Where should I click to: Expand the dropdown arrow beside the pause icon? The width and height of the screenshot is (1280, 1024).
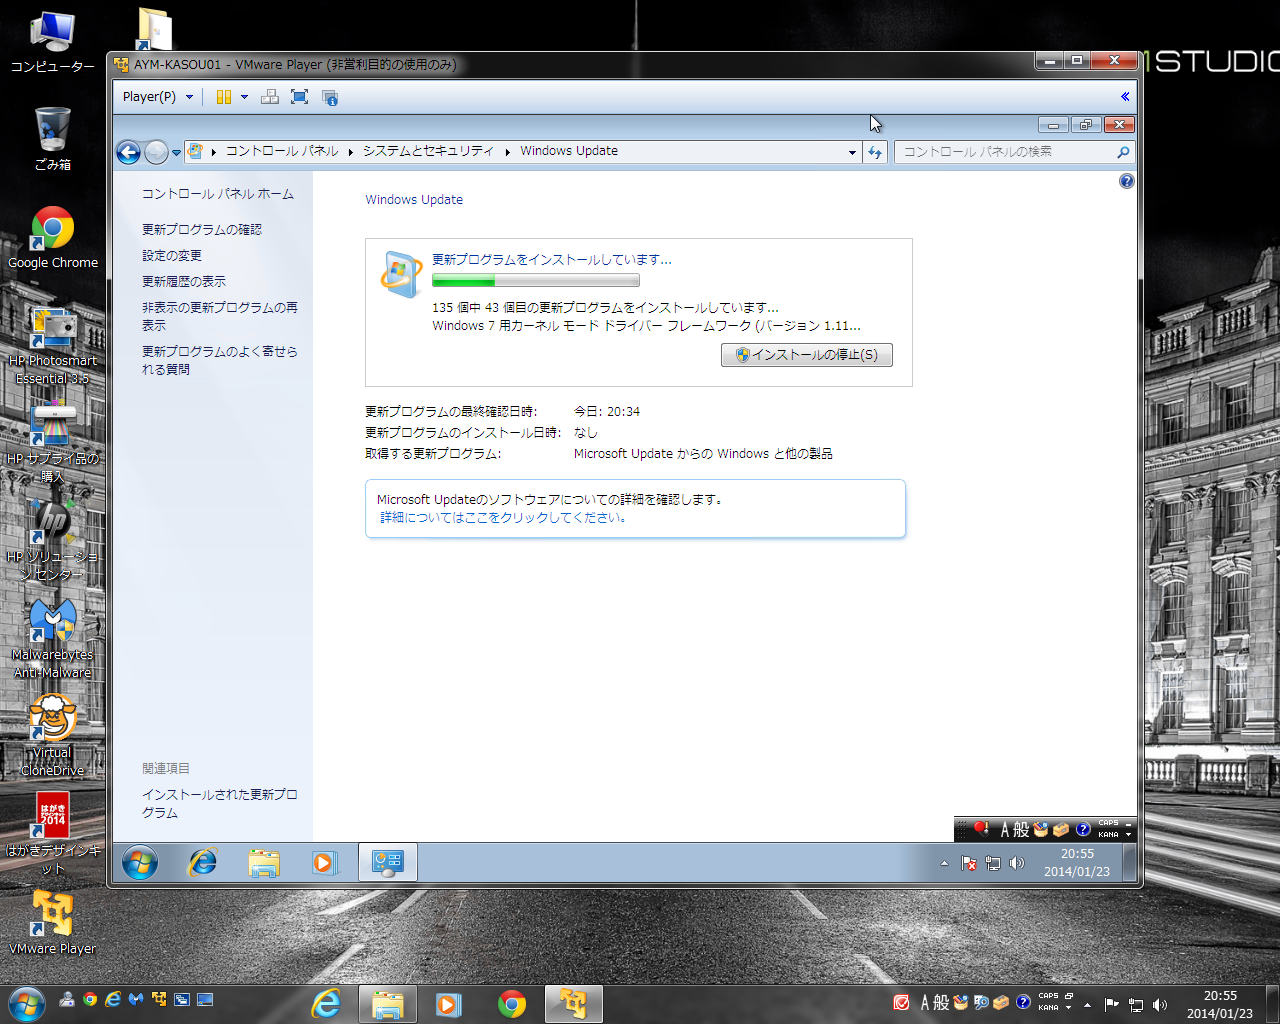244,97
